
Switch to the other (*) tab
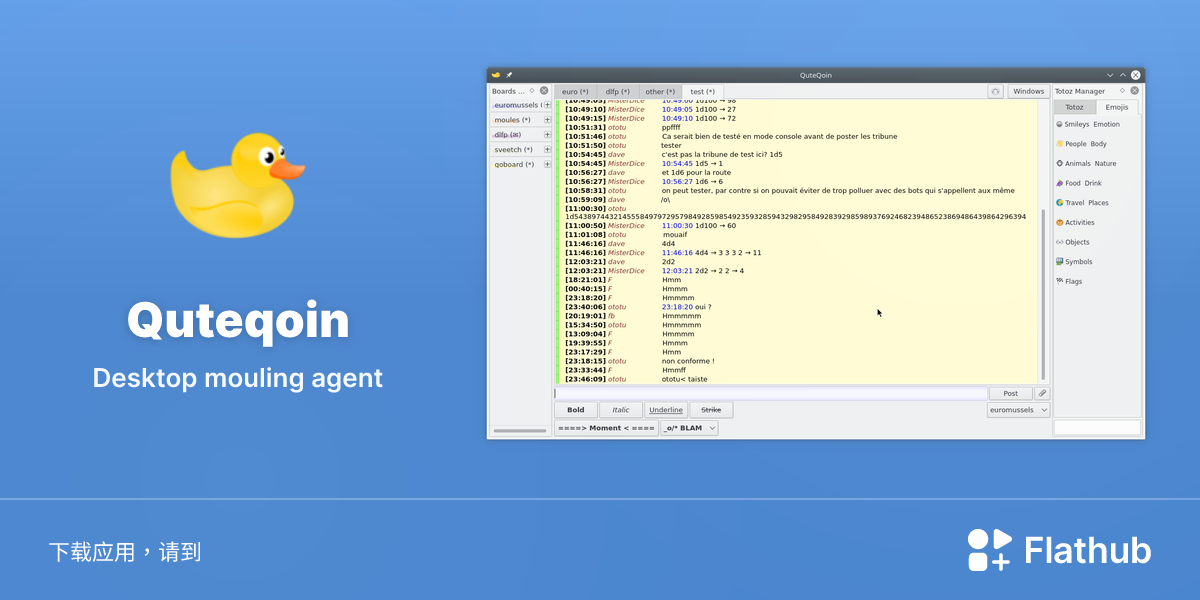660,91
